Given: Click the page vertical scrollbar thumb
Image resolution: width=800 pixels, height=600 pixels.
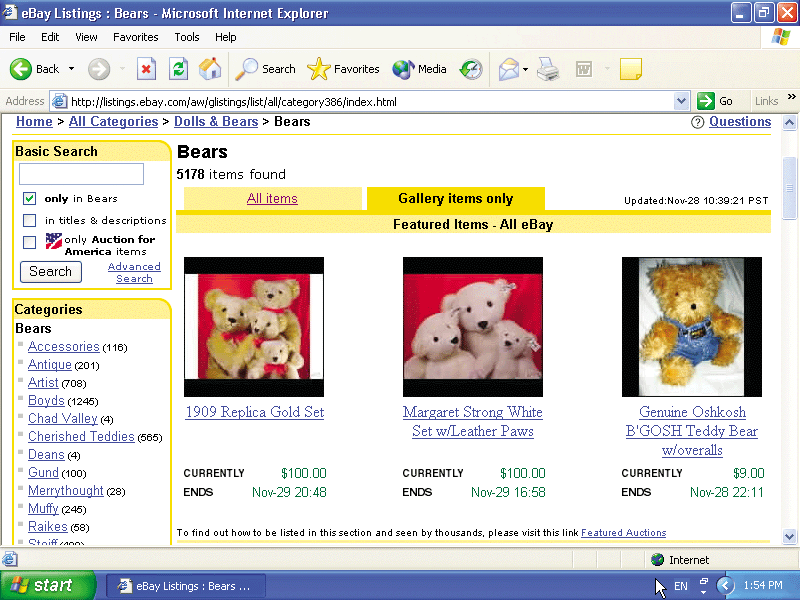Looking at the screenshot, I should coord(790,188).
